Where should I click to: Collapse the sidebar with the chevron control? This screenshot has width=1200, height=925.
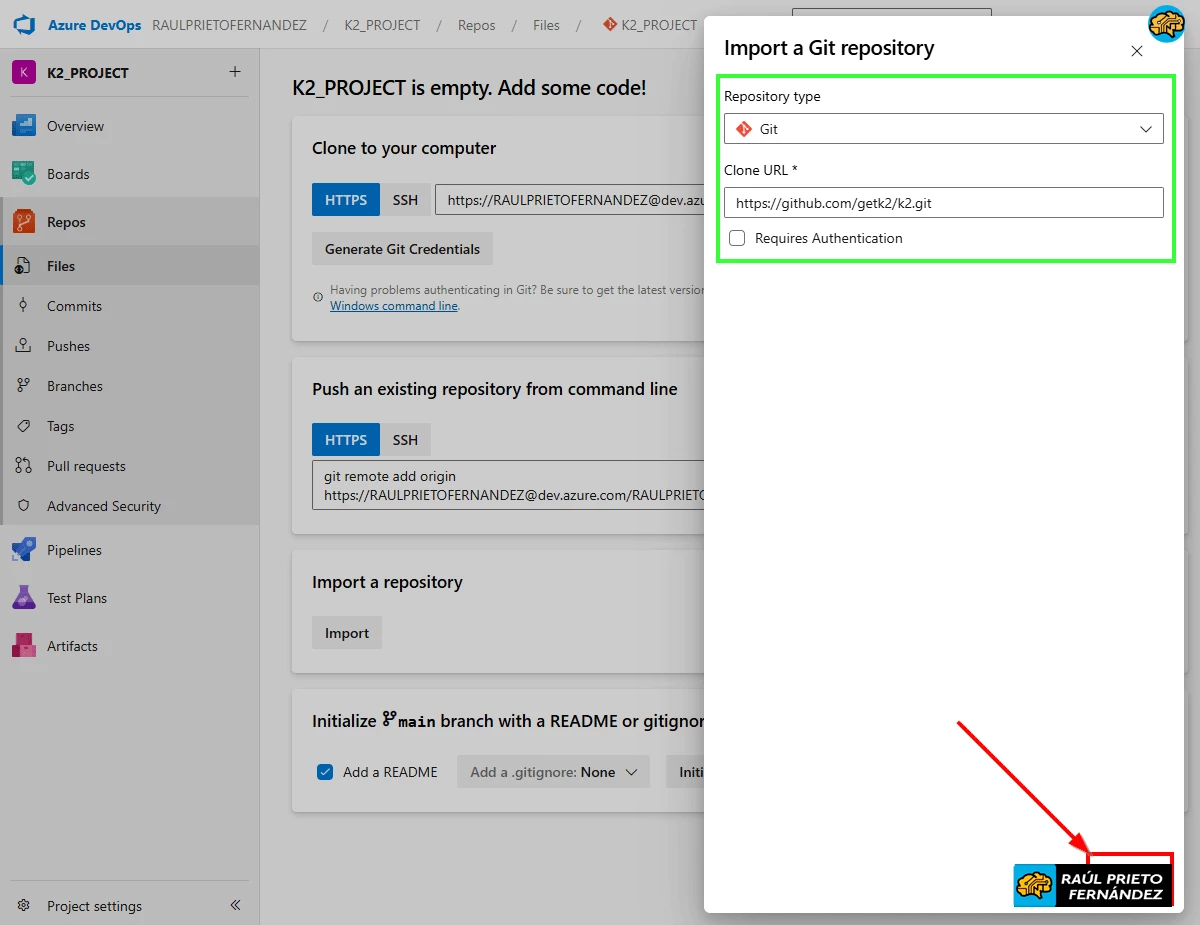click(235, 905)
